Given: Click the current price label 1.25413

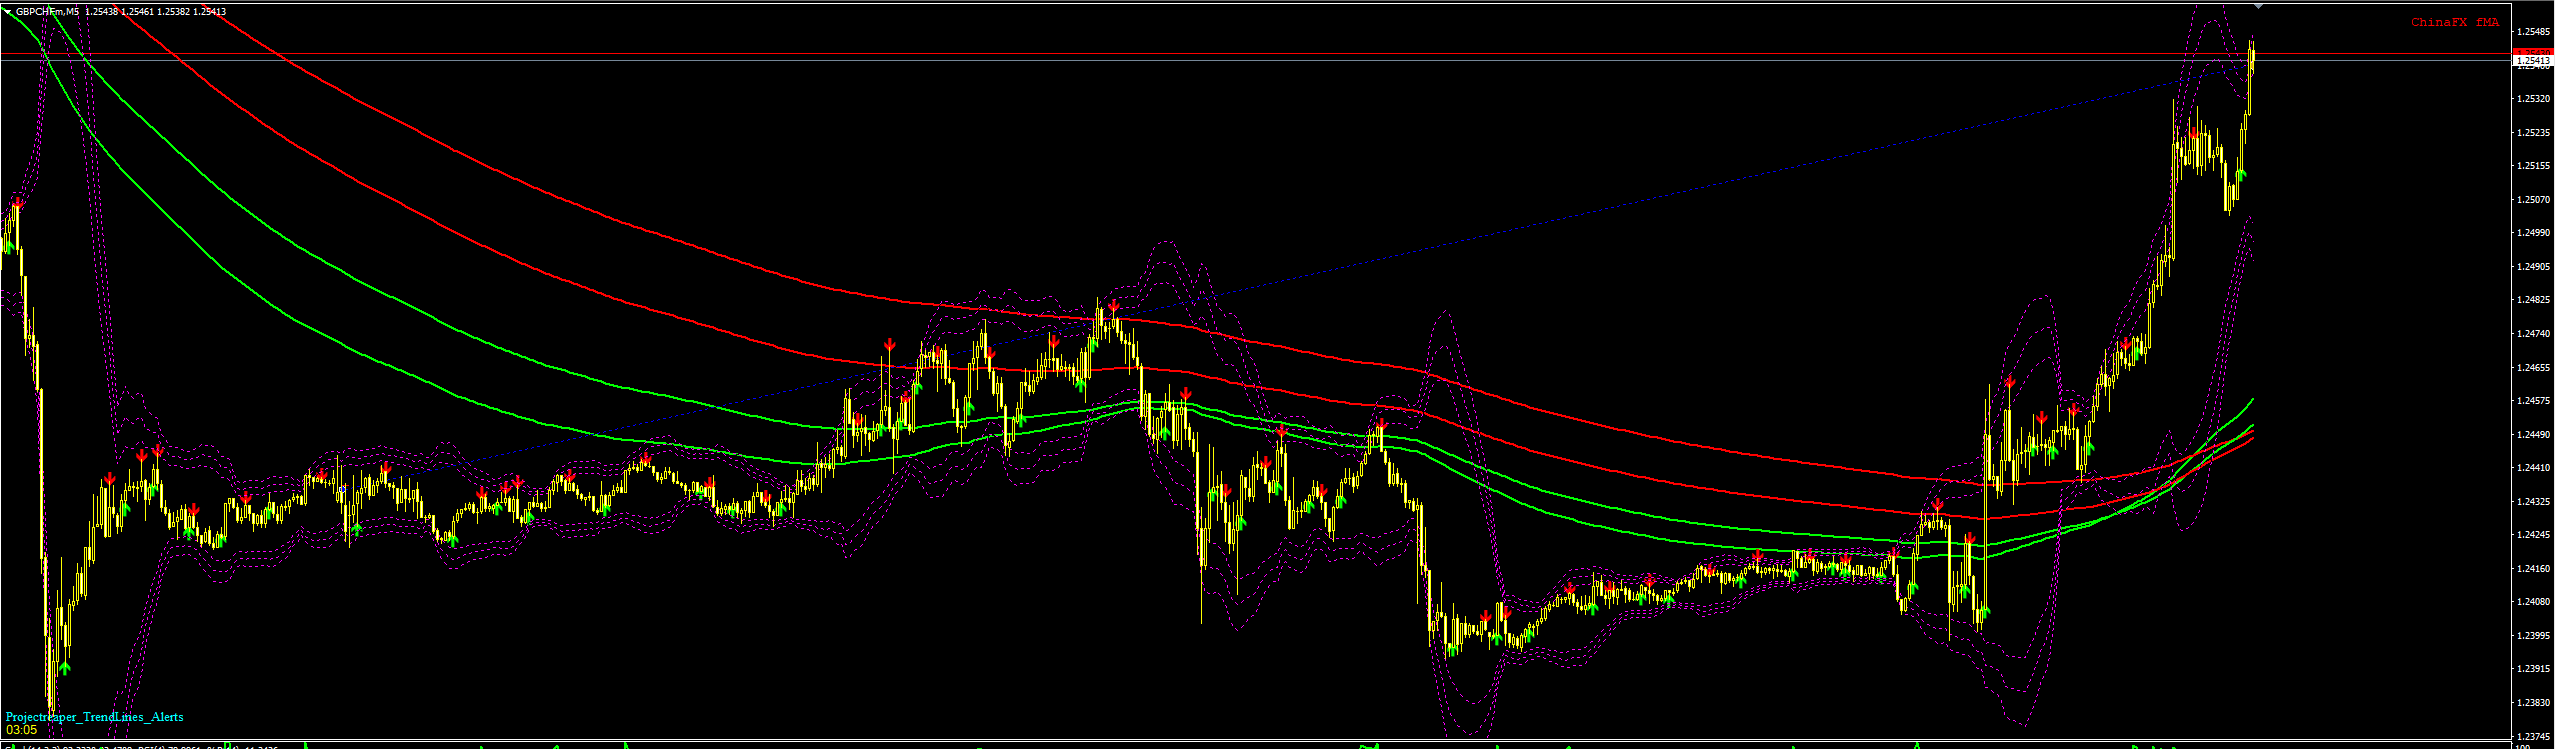Looking at the screenshot, I should (x=2532, y=61).
